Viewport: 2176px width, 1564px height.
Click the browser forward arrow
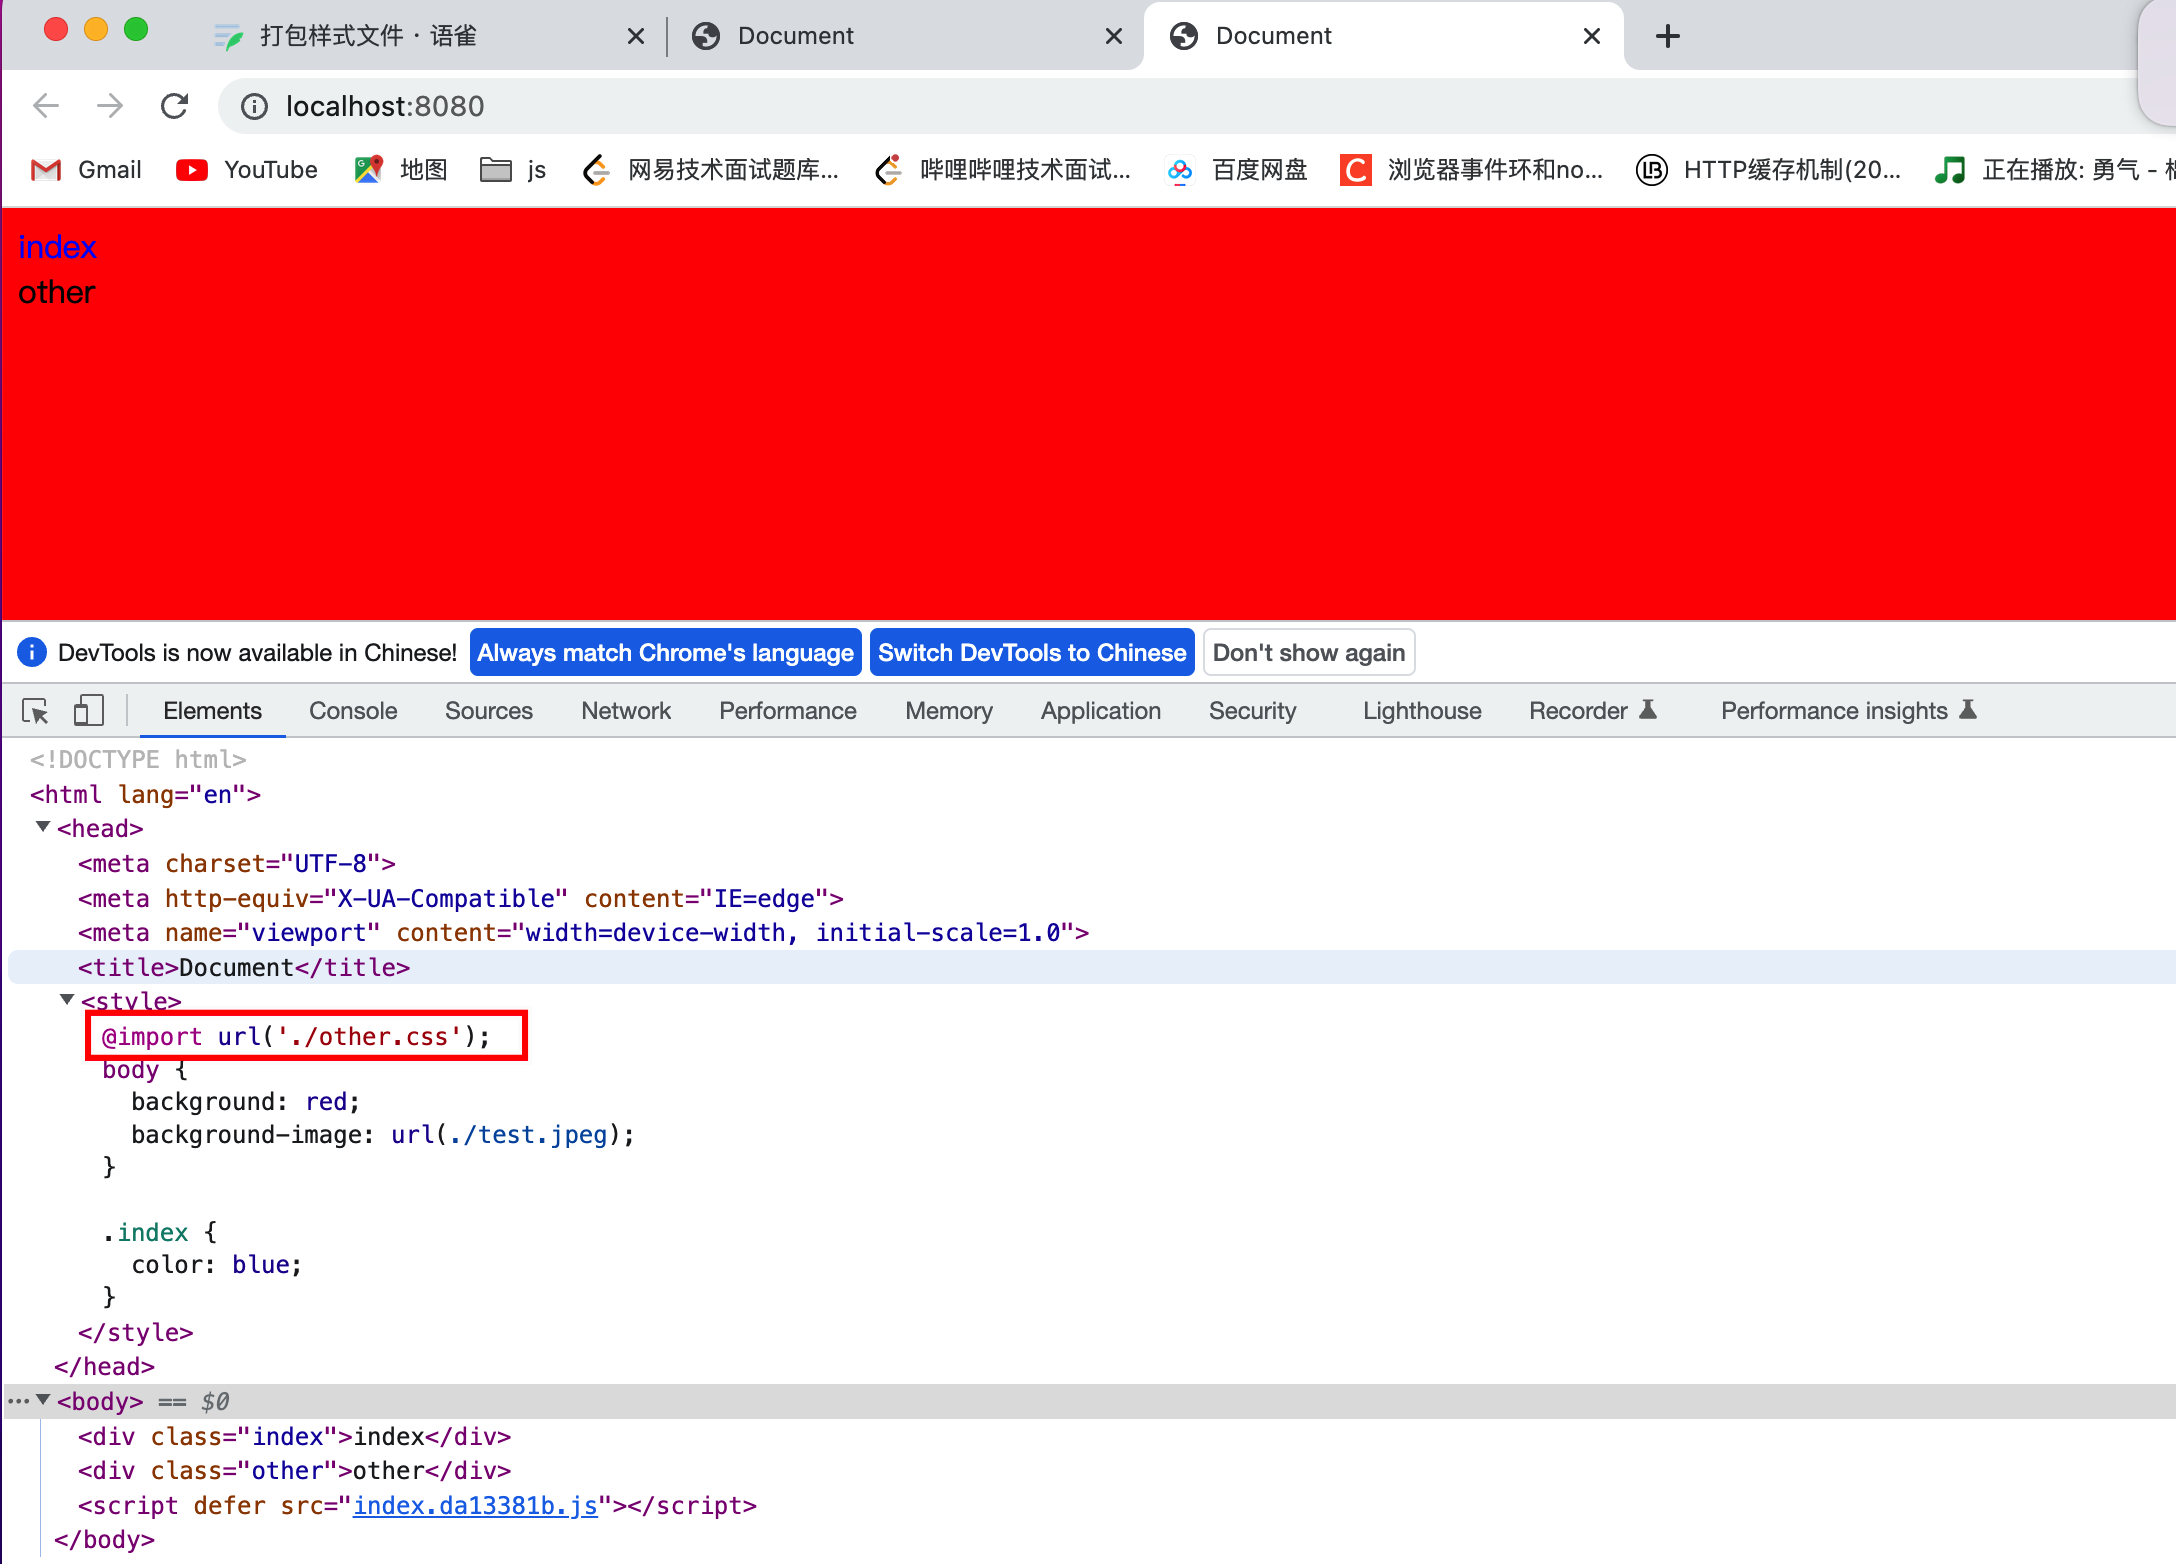pyautogui.click(x=110, y=106)
